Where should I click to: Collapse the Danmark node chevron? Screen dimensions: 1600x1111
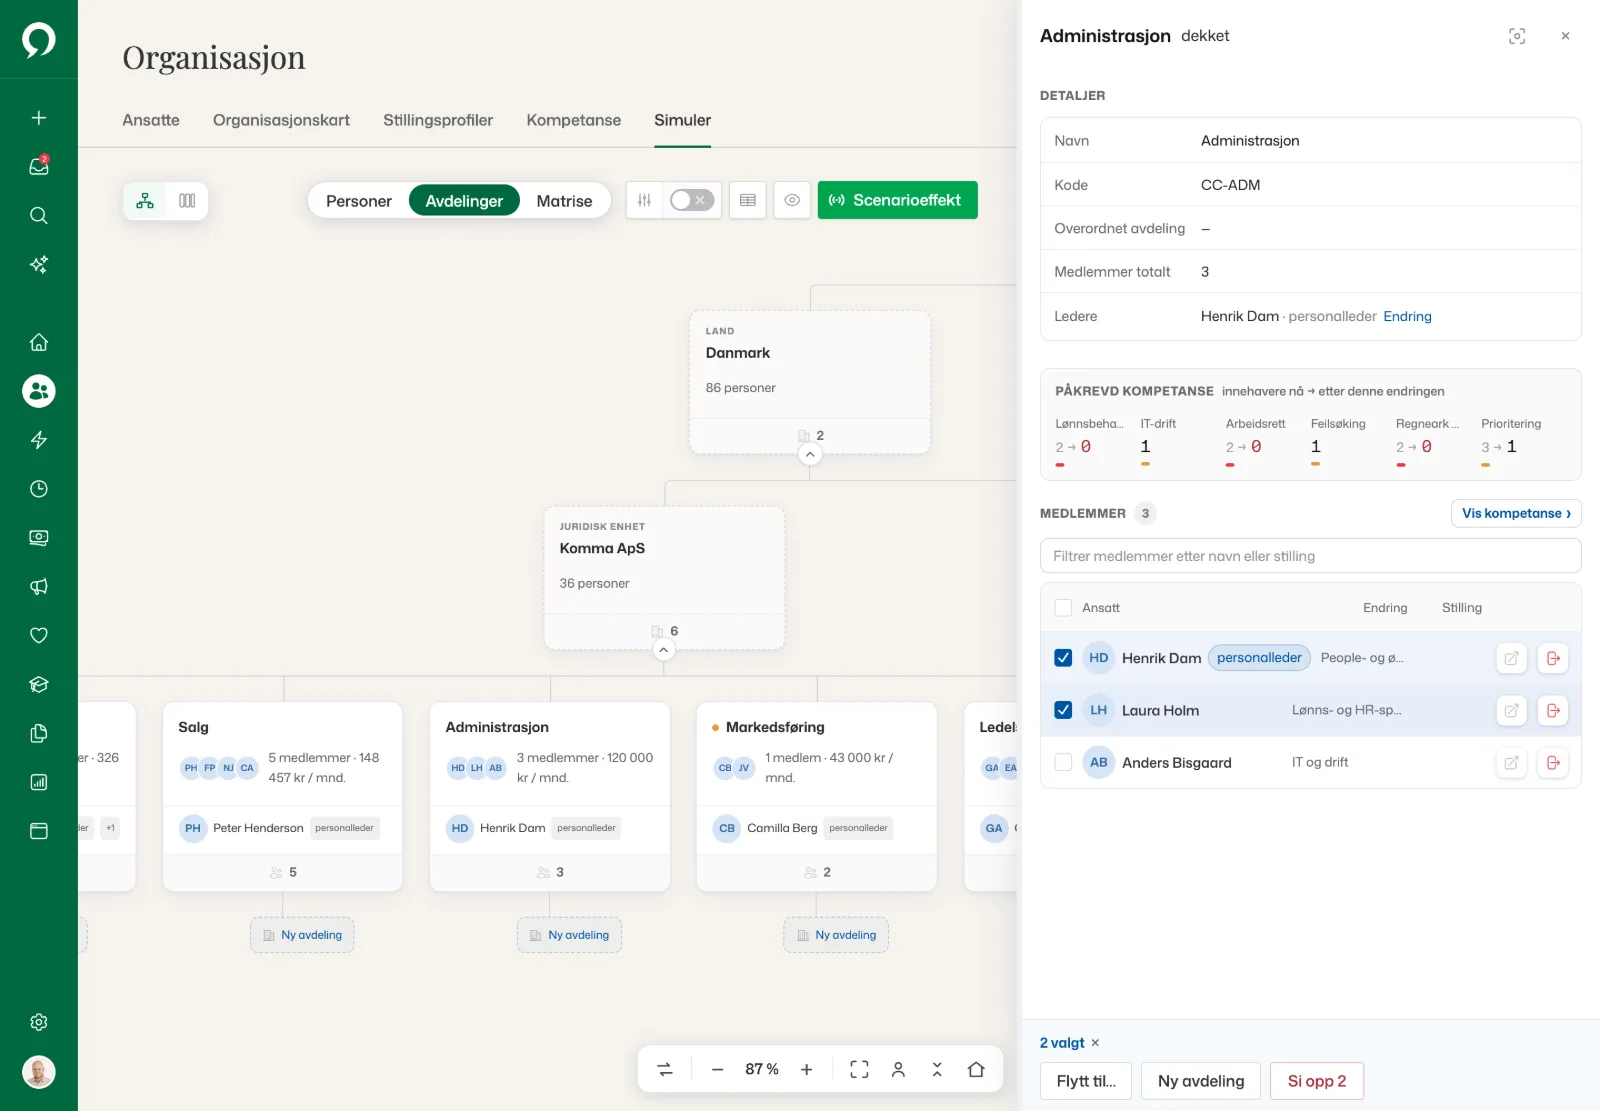[810, 454]
